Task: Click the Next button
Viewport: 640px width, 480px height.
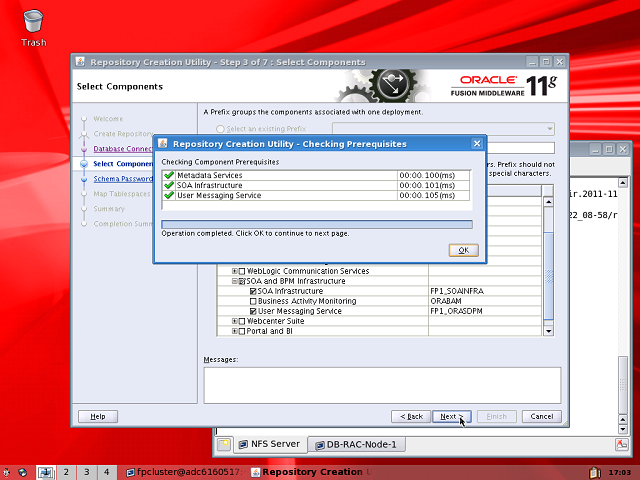Action: [452, 417]
